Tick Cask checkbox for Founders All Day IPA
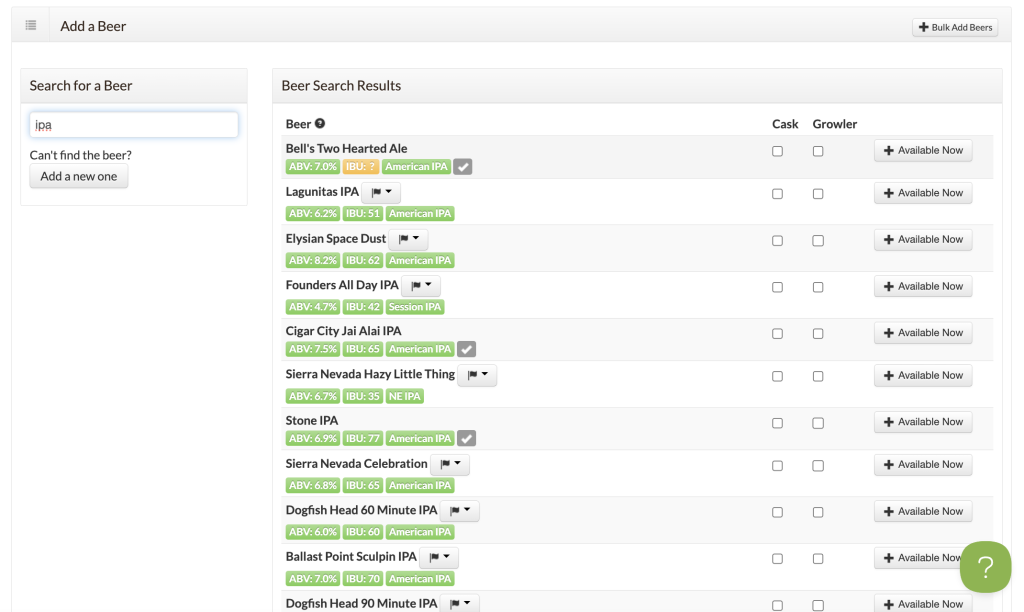Viewport: 1024px width, 612px height. click(777, 287)
